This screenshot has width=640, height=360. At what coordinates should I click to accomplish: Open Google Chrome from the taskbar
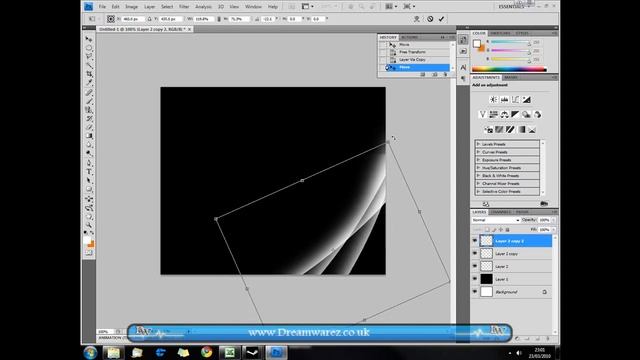[207, 352]
